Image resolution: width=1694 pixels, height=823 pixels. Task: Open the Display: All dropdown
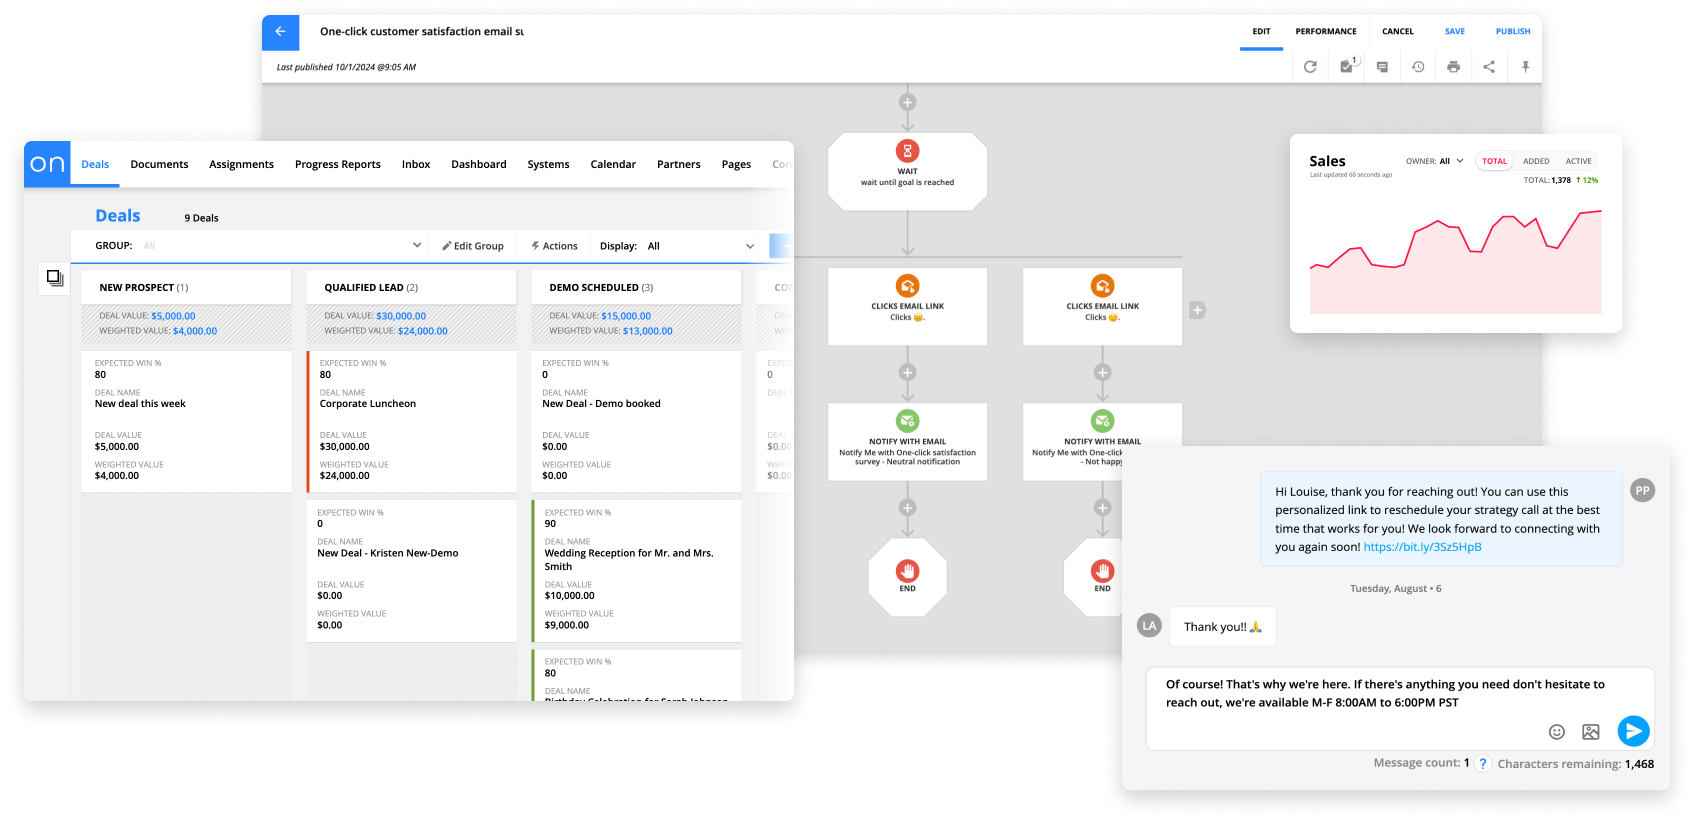coord(749,246)
